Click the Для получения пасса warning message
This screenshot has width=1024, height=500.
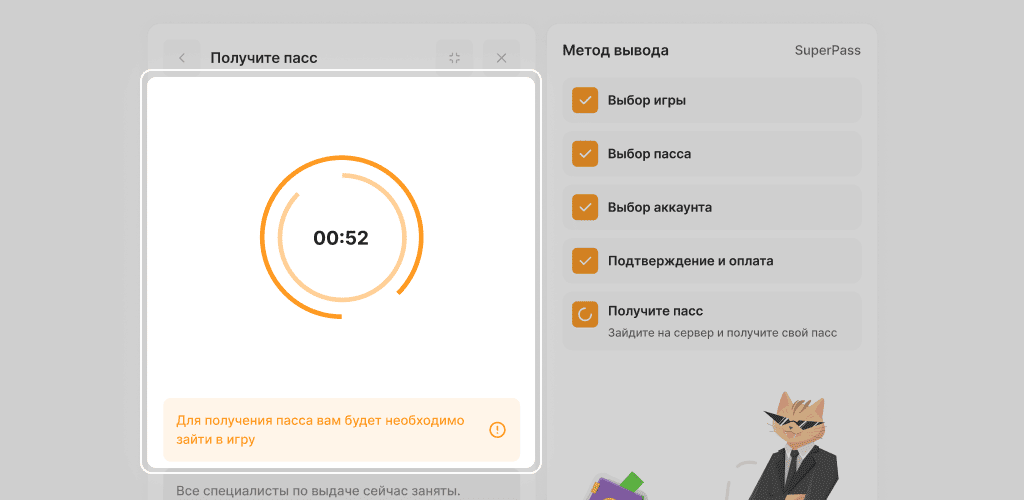click(x=320, y=430)
